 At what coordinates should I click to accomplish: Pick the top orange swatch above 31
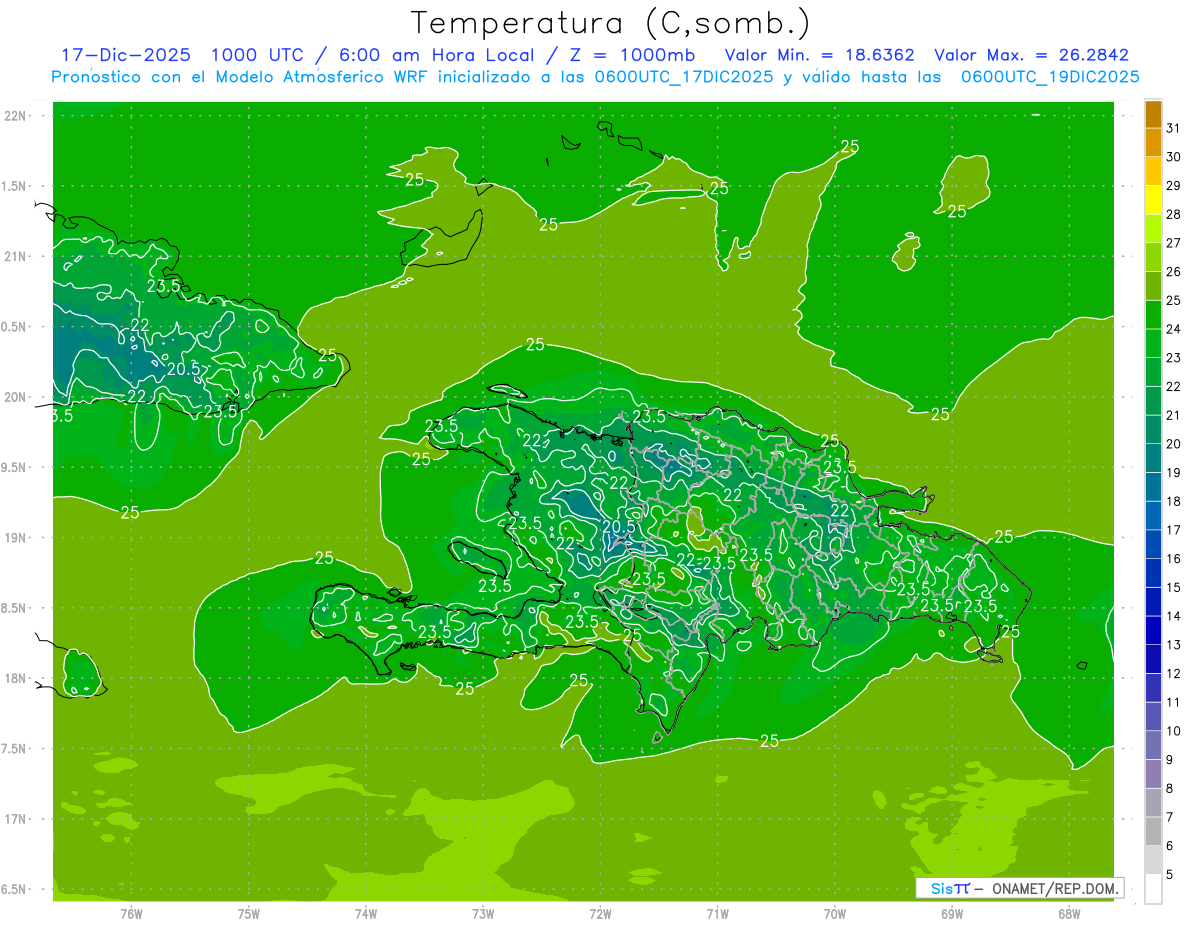click(1153, 114)
